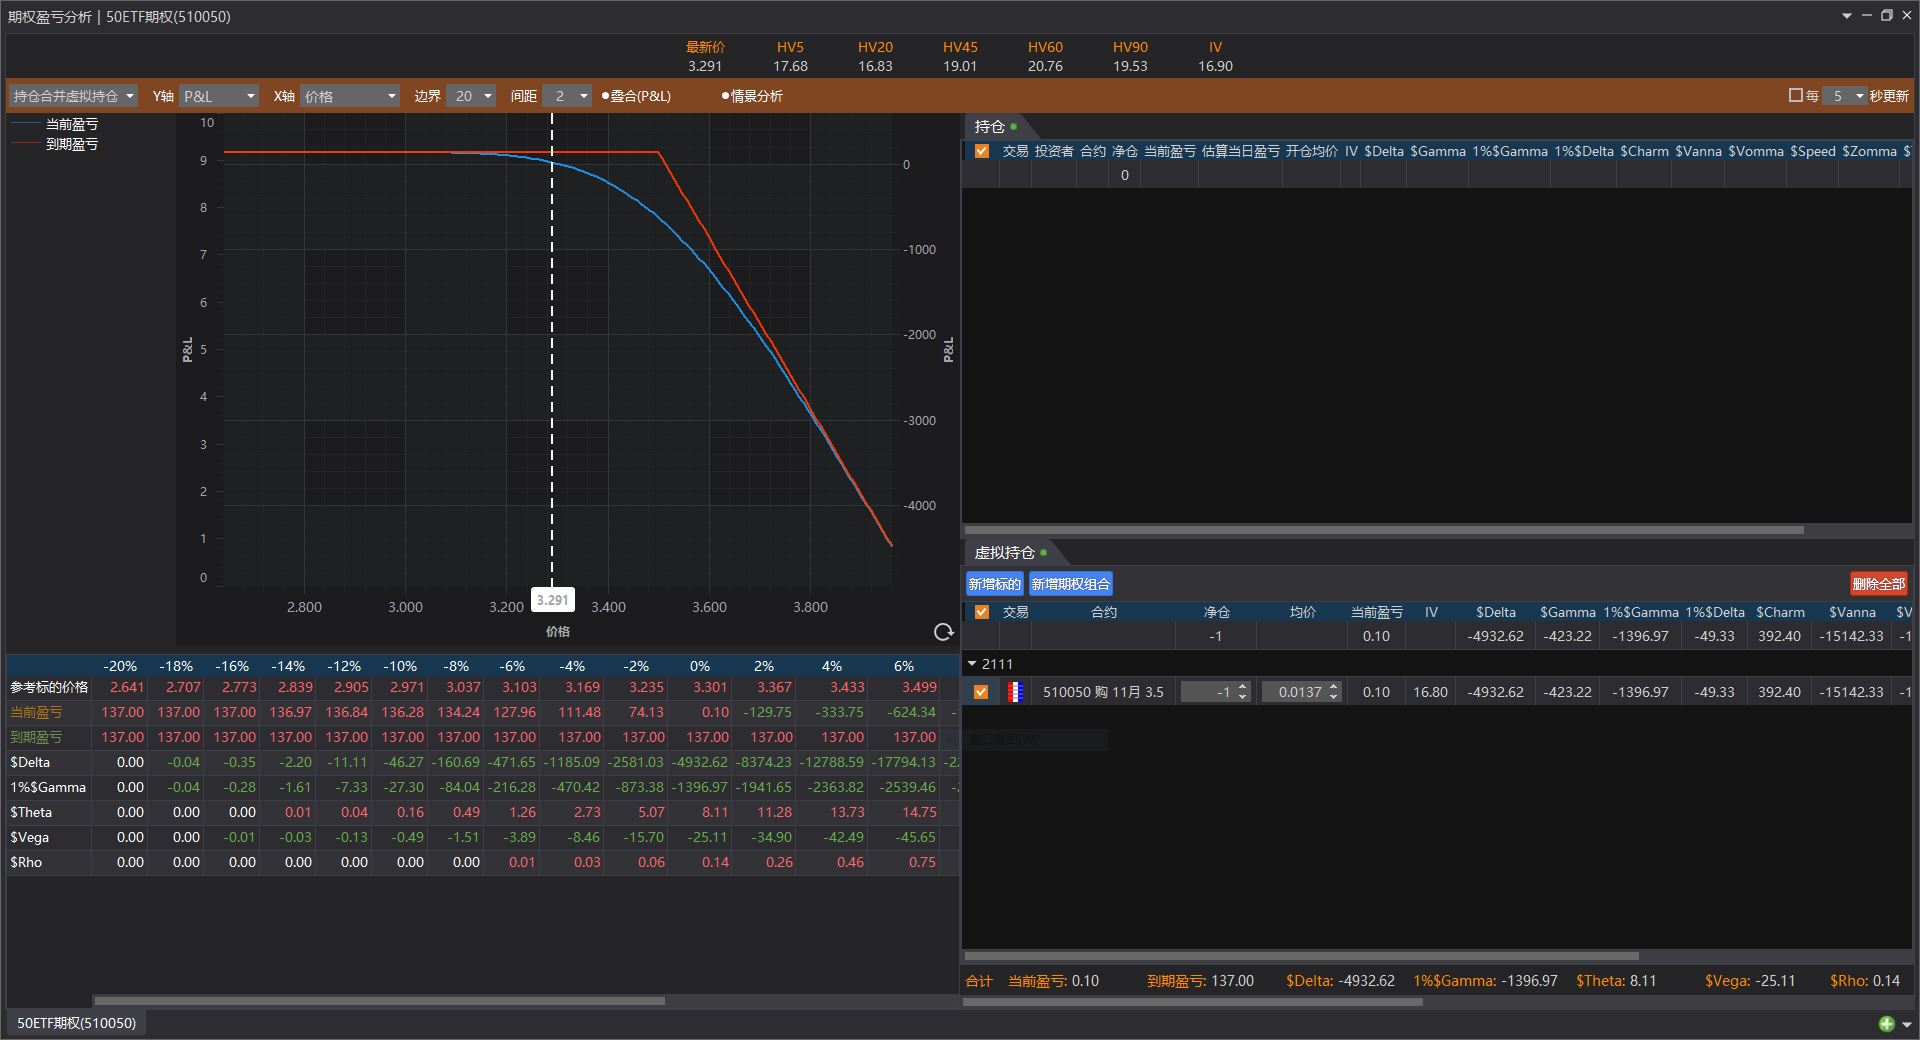Collapse the 2111 group row

[x=972, y=664]
